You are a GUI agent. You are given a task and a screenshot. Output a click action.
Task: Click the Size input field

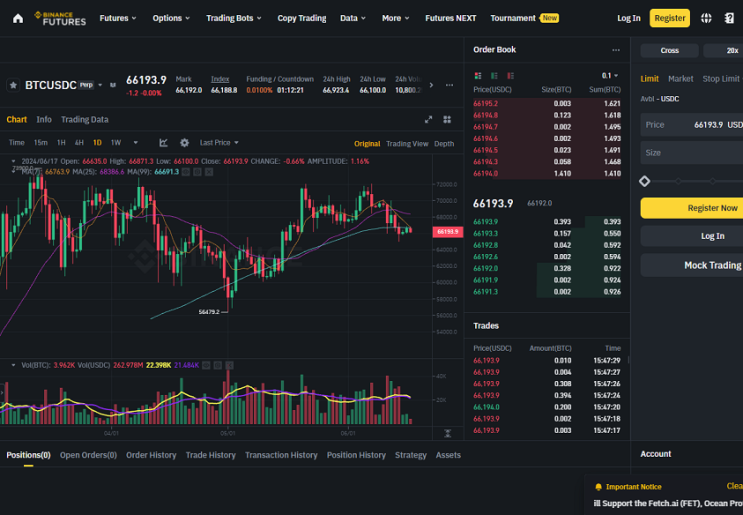pyautogui.click(x=692, y=153)
